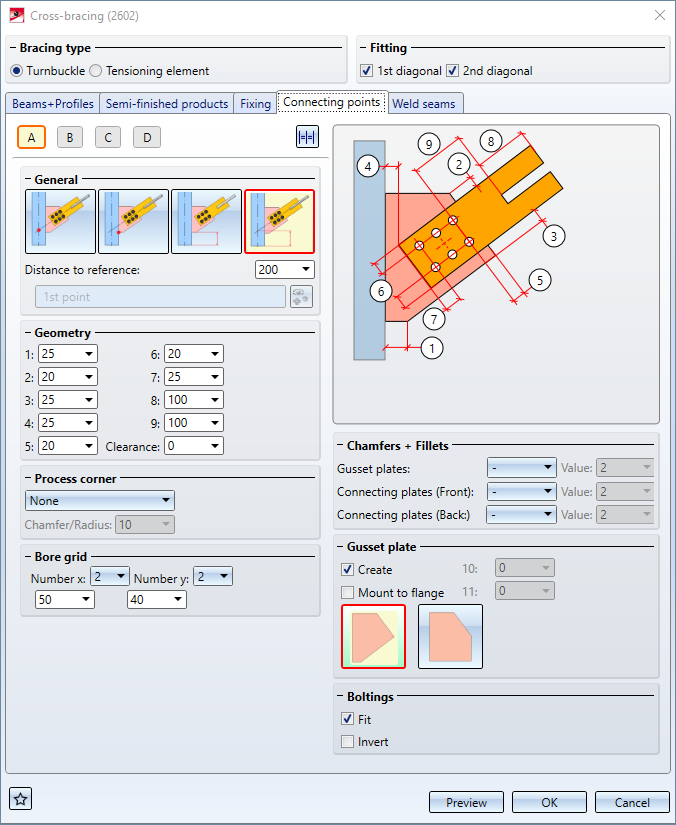The height and width of the screenshot is (825, 676).
Task: Open Geometry value 6 dropdown
Action: pyautogui.click(x=194, y=354)
